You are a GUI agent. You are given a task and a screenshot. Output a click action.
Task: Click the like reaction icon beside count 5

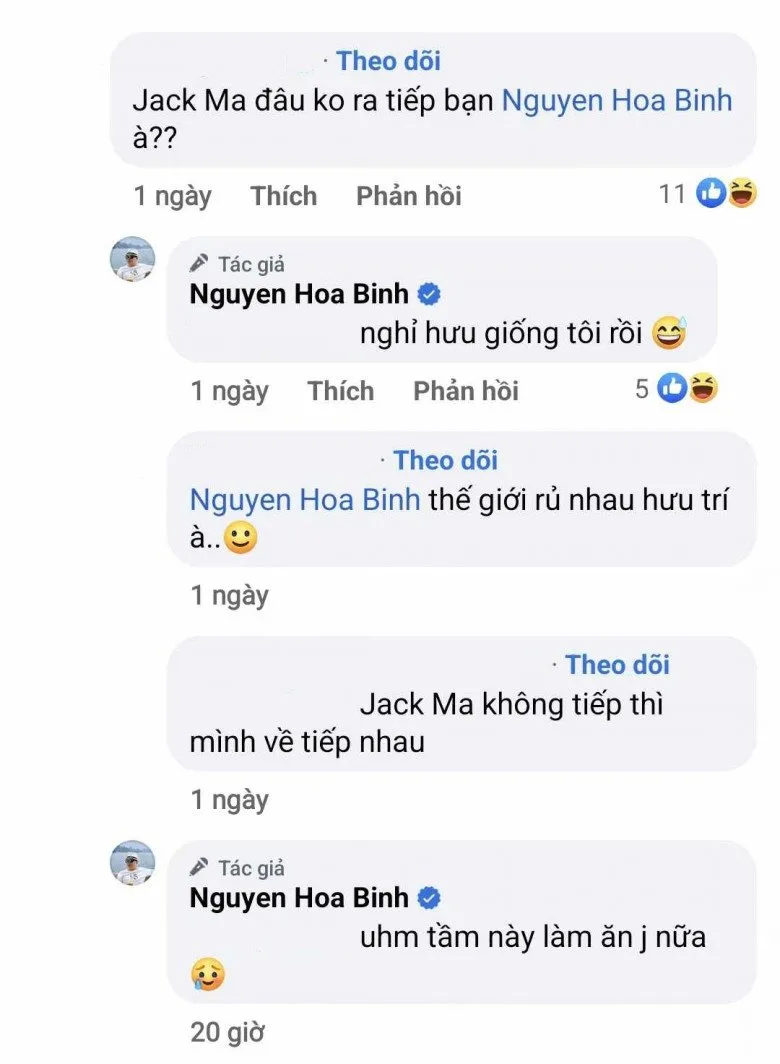[x=672, y=390]
